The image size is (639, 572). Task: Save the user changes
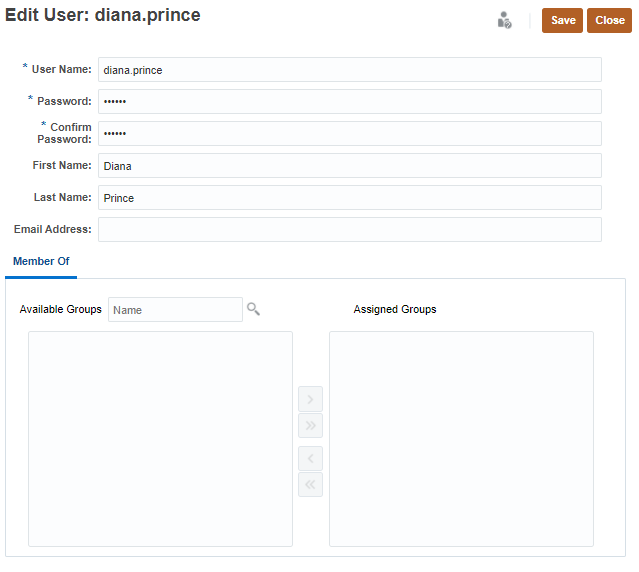(562, 20)
